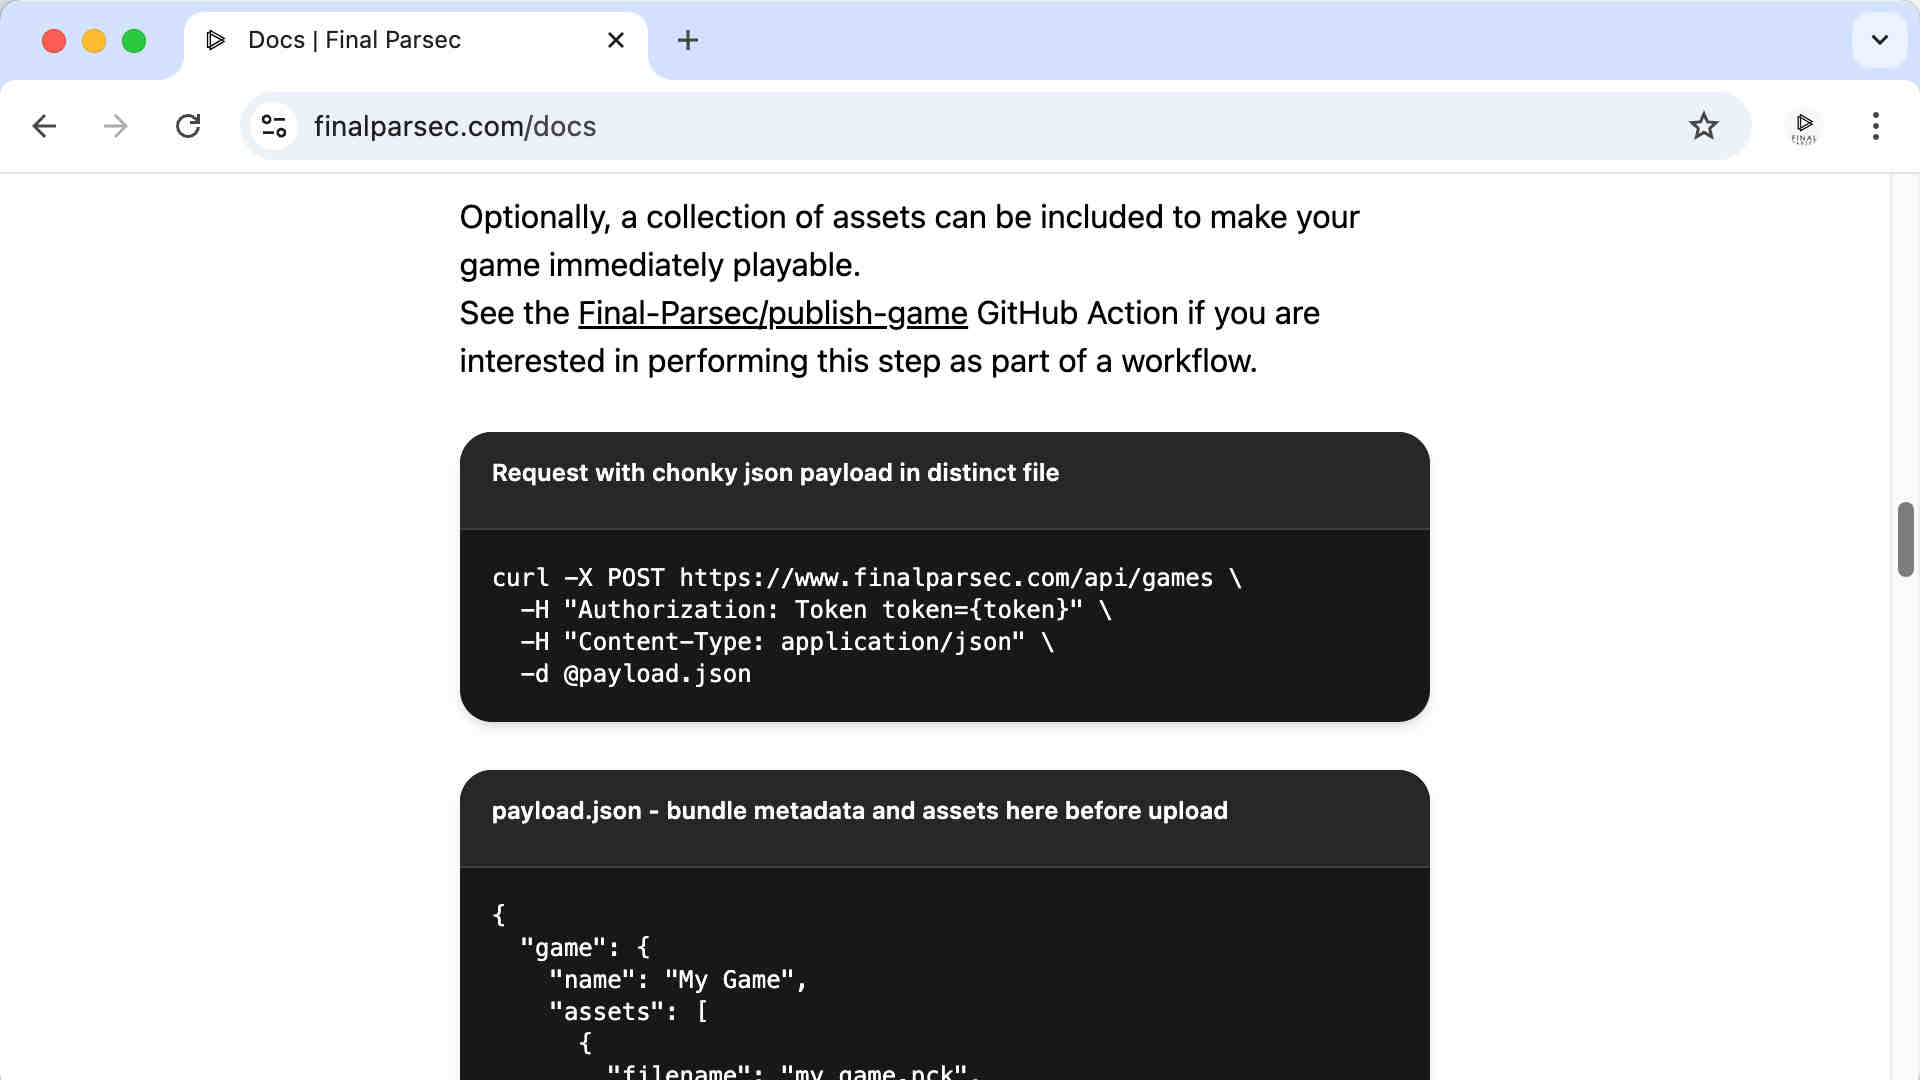Close the Docs | Final Parsec tab

pyautogui.click(x=616, y=40)
